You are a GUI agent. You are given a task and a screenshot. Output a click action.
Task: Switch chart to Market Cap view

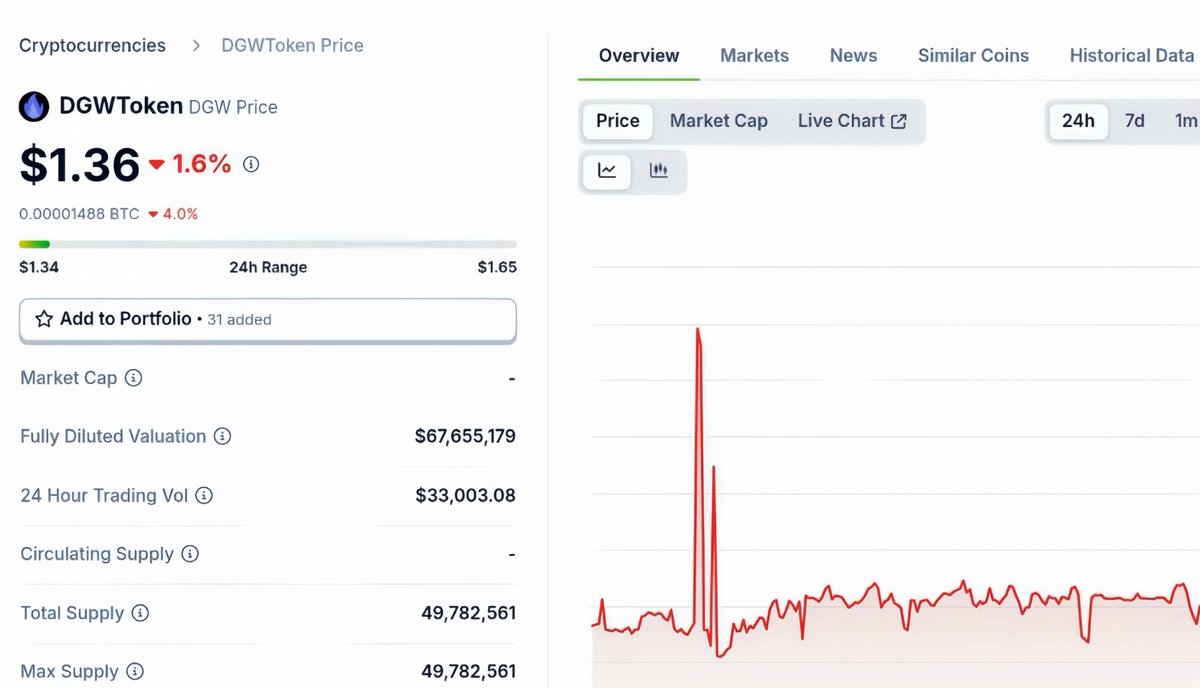[719, 120]
